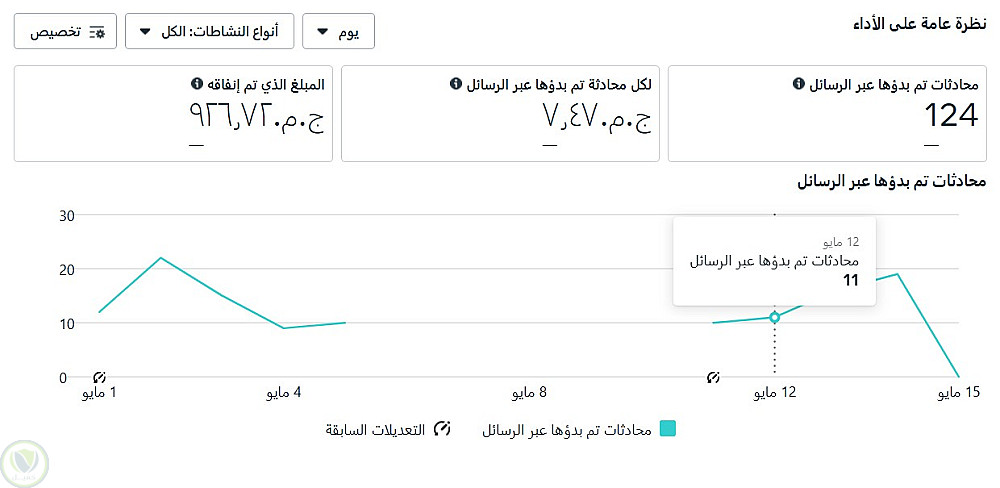Click the edit marker icon left of 12 مايو

713,377
